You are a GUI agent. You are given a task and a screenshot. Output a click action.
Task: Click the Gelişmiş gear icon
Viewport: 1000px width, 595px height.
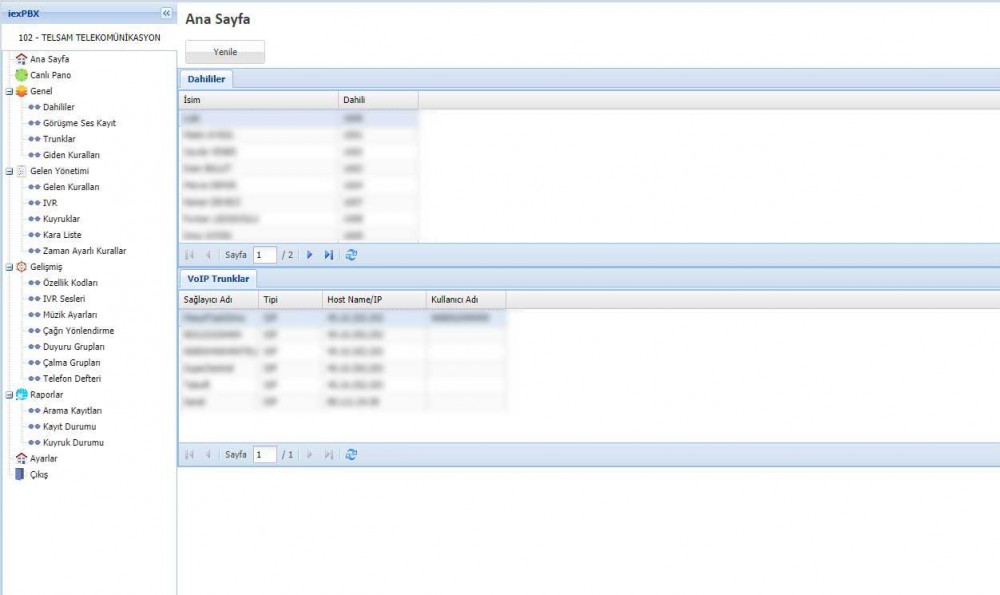click(21, 267)
